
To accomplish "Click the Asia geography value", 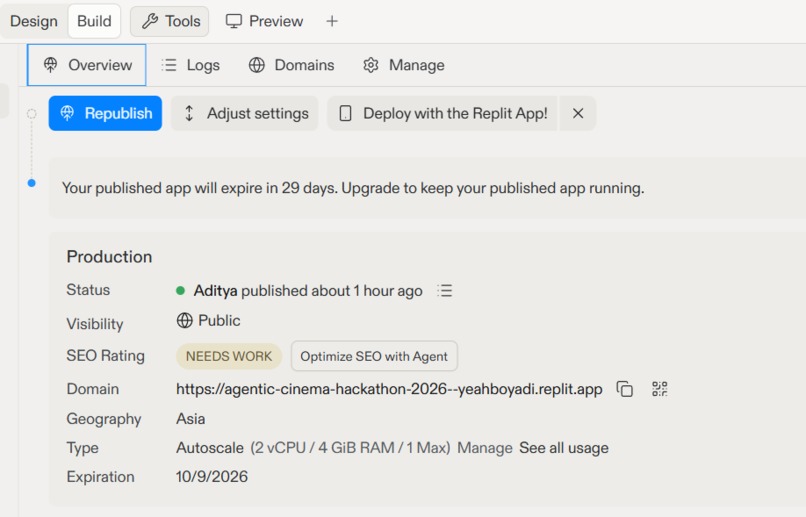I will pyautogui.click(x=191, y=419).
